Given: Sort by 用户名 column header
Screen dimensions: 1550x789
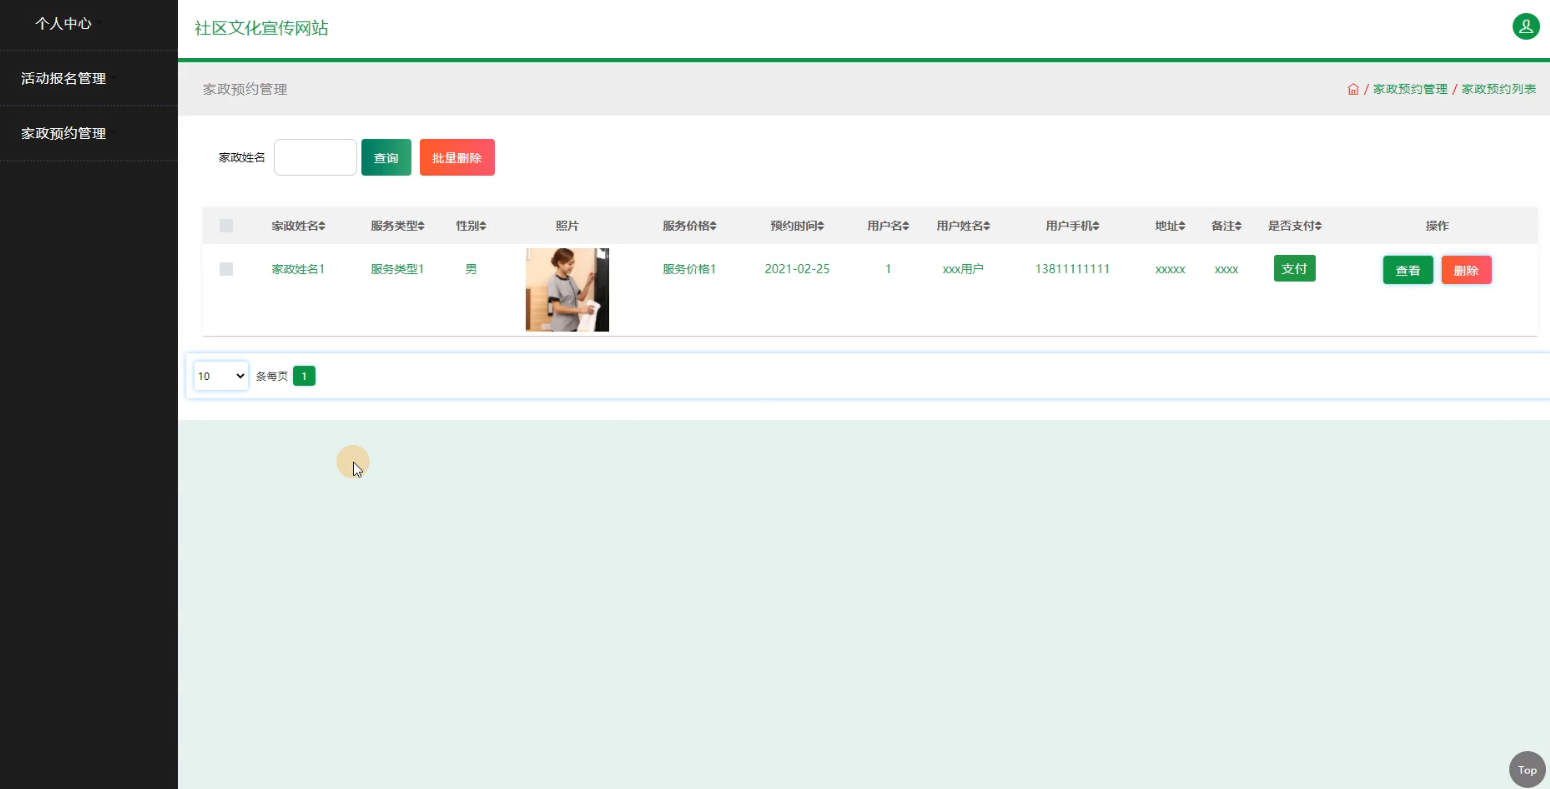Looking at the screenshot, I should (888, 226).
